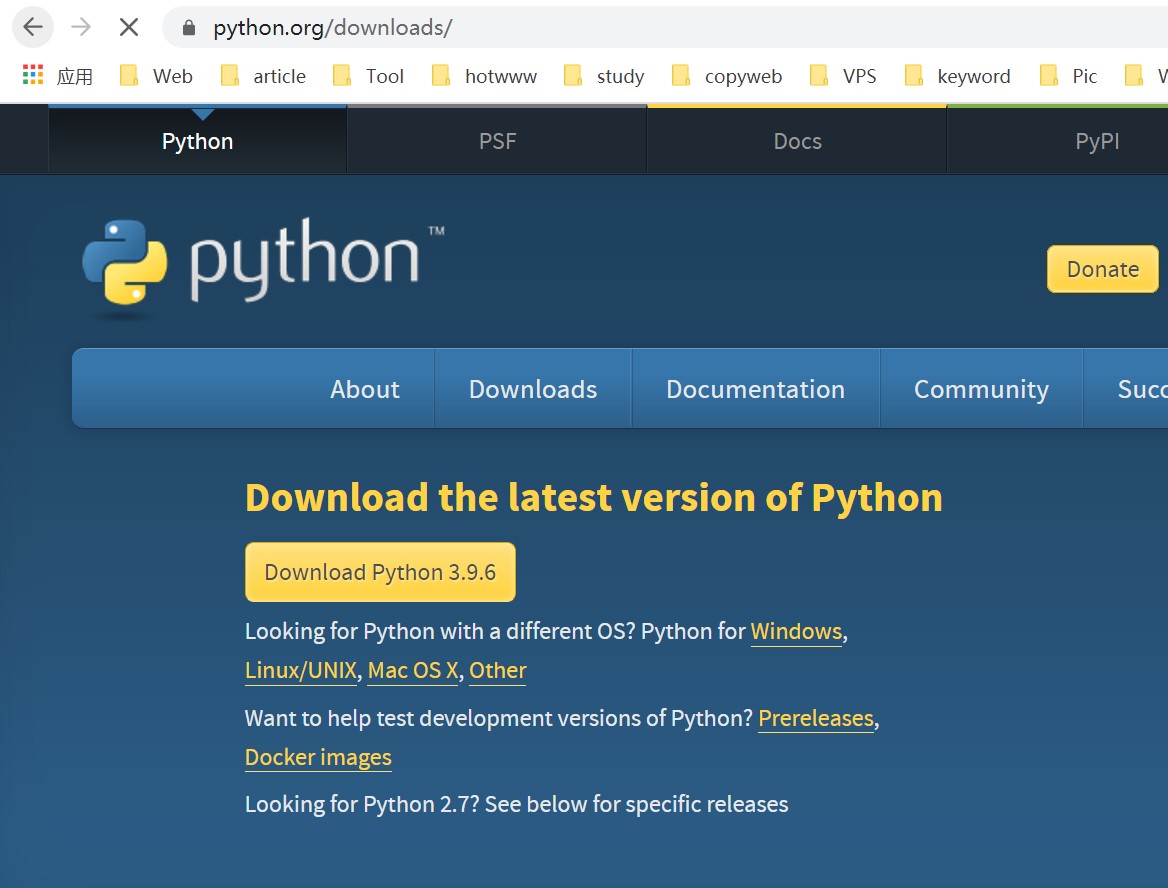Open the Community menu
Viewport: 1168px width, 888px height.
coord(981,389)
